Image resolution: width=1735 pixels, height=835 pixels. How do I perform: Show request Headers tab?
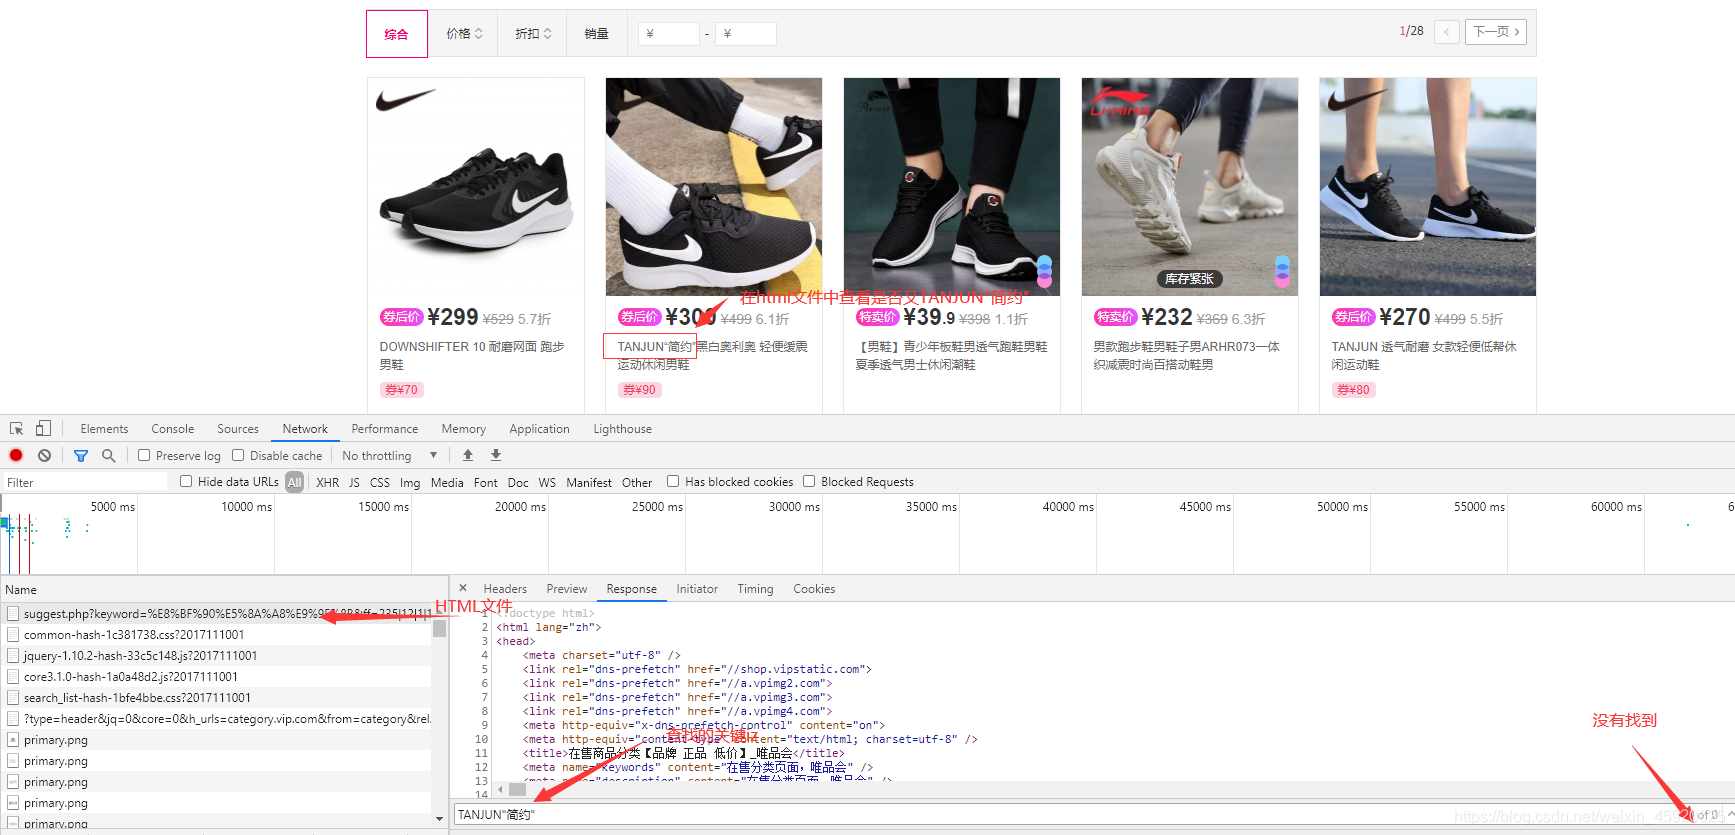(505, 589)
